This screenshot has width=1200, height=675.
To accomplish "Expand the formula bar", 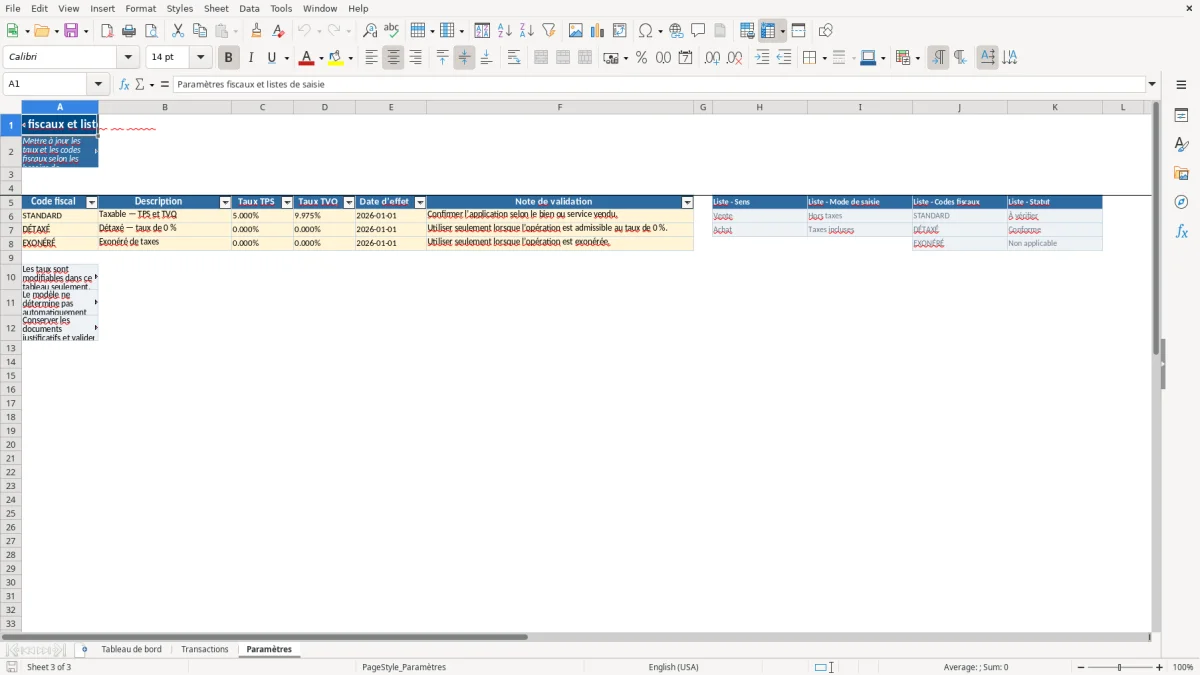I will point(1152,84).
